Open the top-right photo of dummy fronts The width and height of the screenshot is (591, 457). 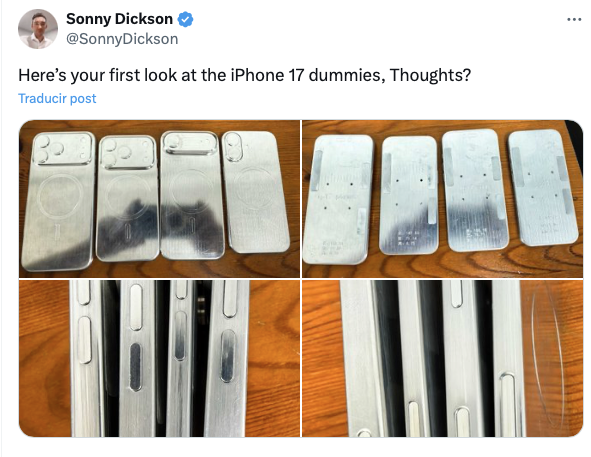click(x=442, y=199)
